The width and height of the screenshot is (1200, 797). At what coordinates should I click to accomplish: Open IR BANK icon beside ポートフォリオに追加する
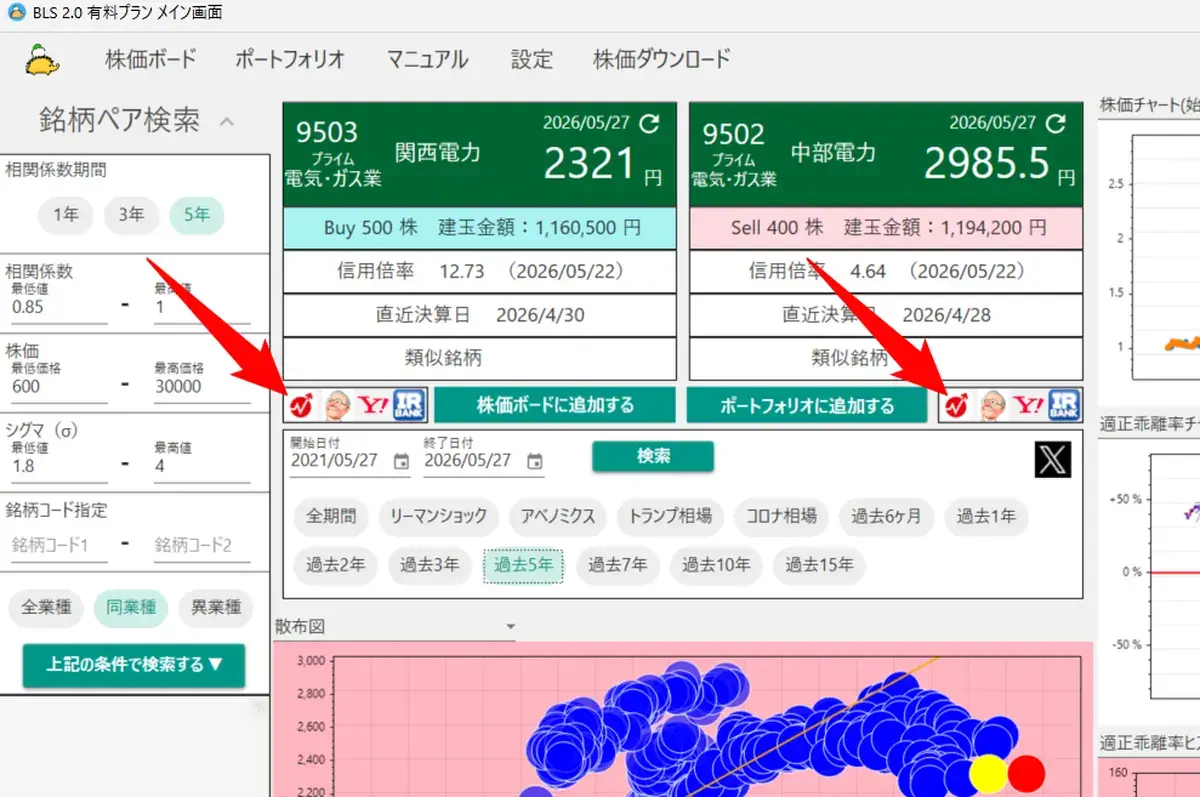[x=1063, y=404]
